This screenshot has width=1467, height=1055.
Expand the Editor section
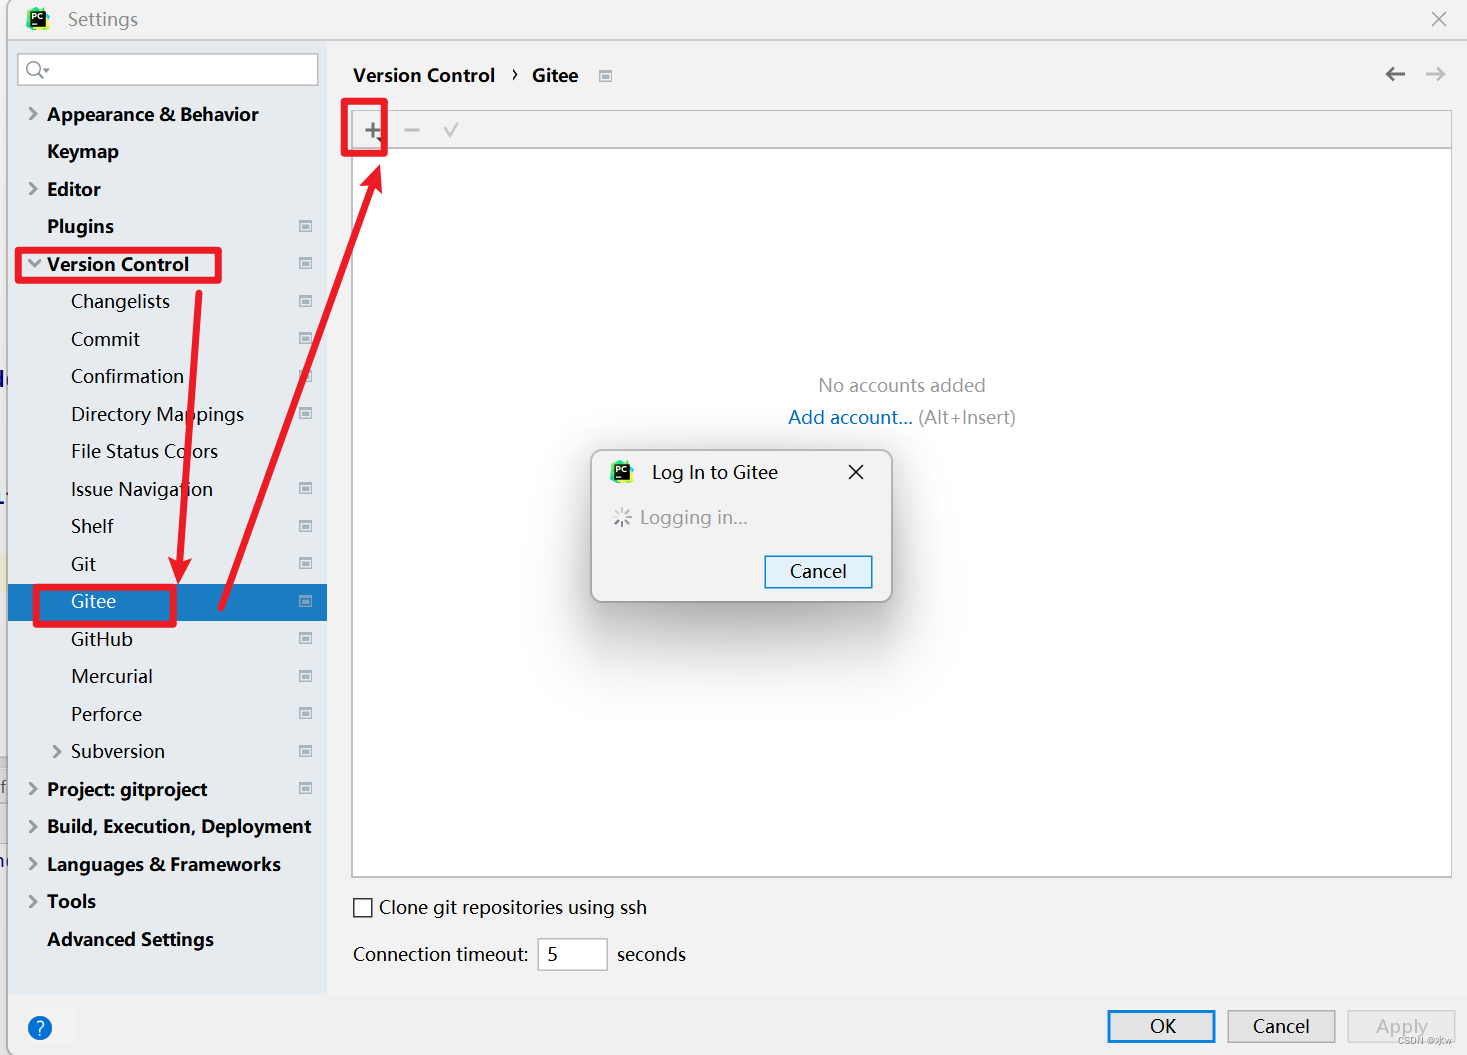point(33,189)
